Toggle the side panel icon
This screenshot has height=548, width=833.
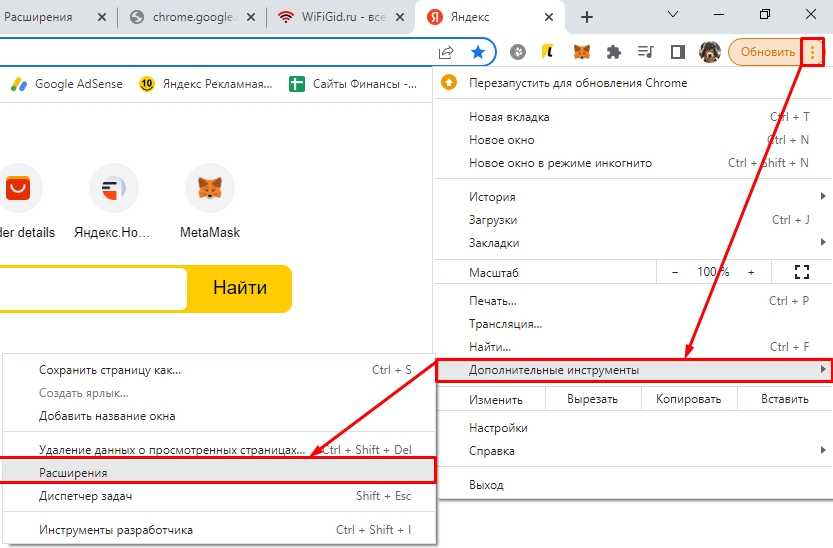click(x=677, y=52)
